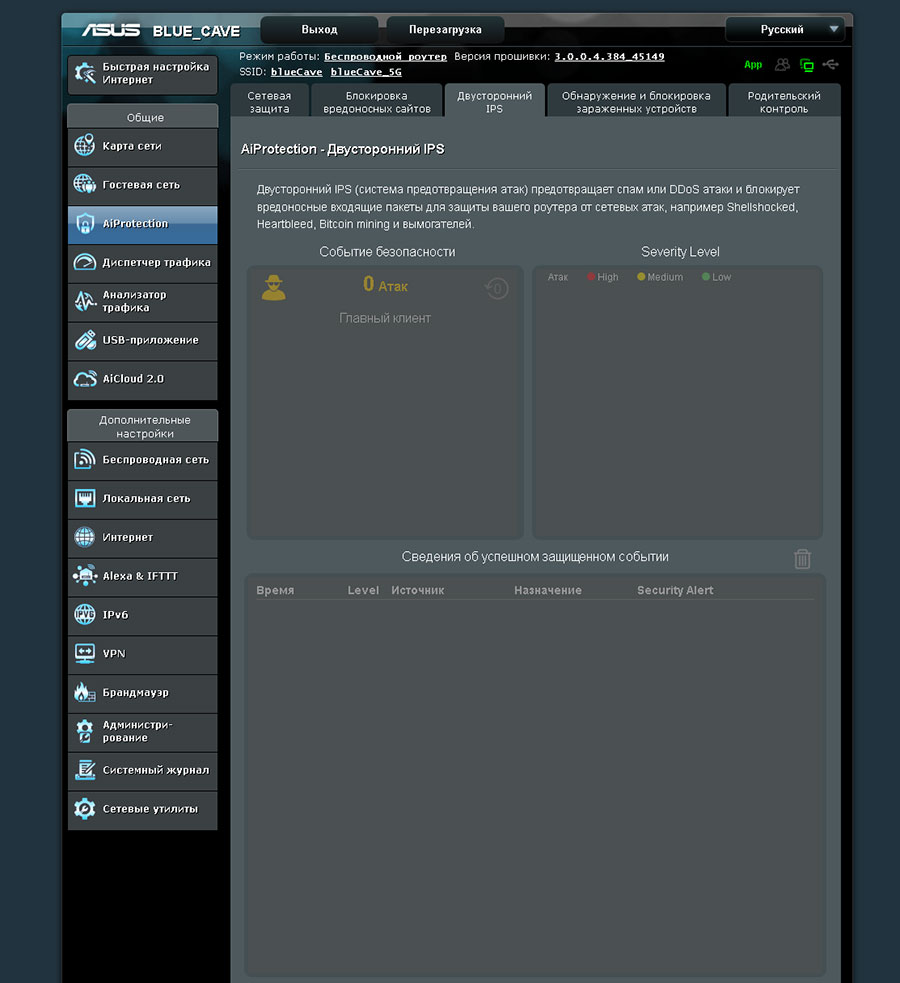900x983 pixels.
Task: Click the Время column header
Action: [x=275, y=591]
